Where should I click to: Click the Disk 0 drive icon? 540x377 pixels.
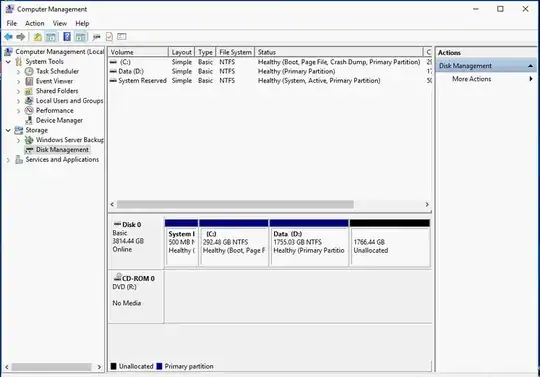[x=117, y=224]
